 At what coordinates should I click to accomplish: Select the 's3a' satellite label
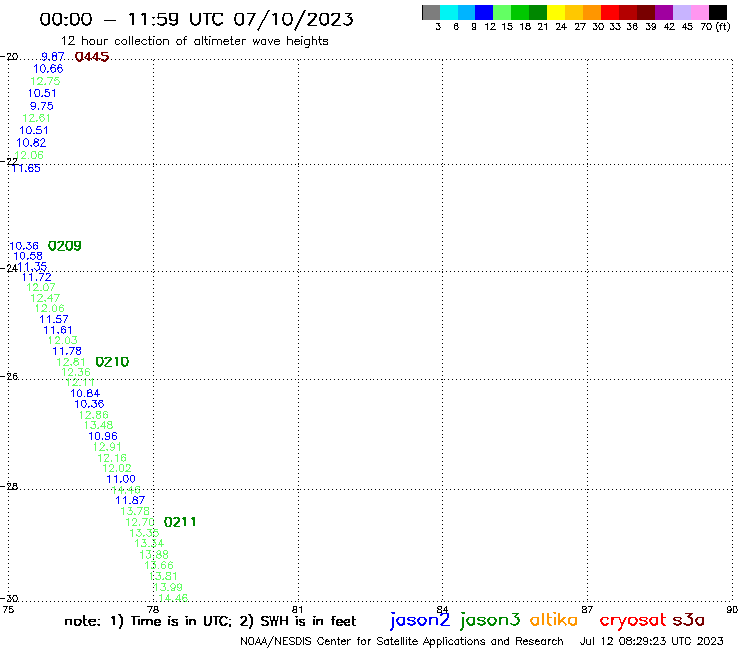coord(688,620)
